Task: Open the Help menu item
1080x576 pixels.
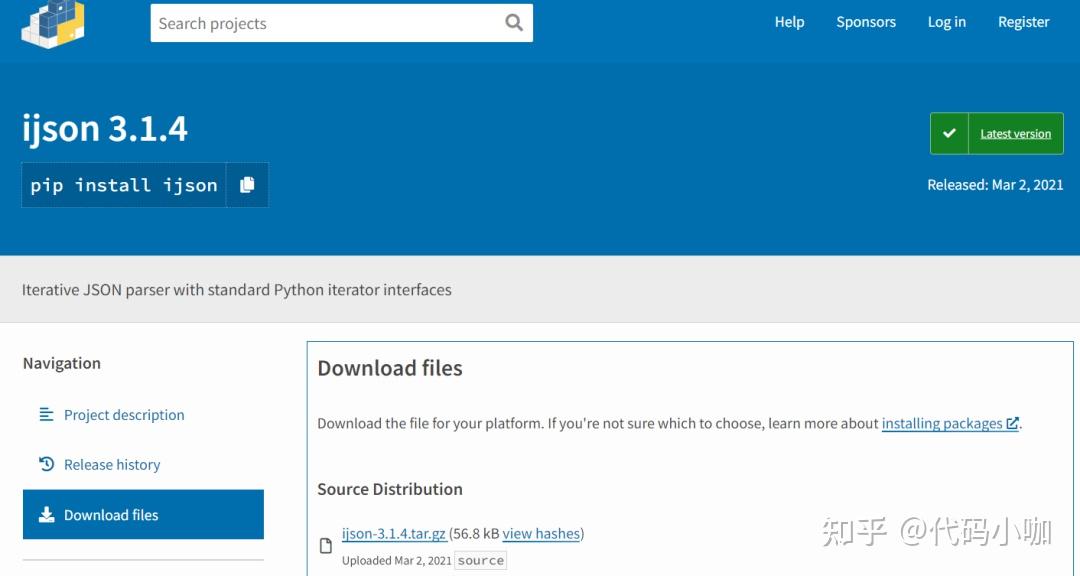Action: pyautogui.click(x=789, y=21)
